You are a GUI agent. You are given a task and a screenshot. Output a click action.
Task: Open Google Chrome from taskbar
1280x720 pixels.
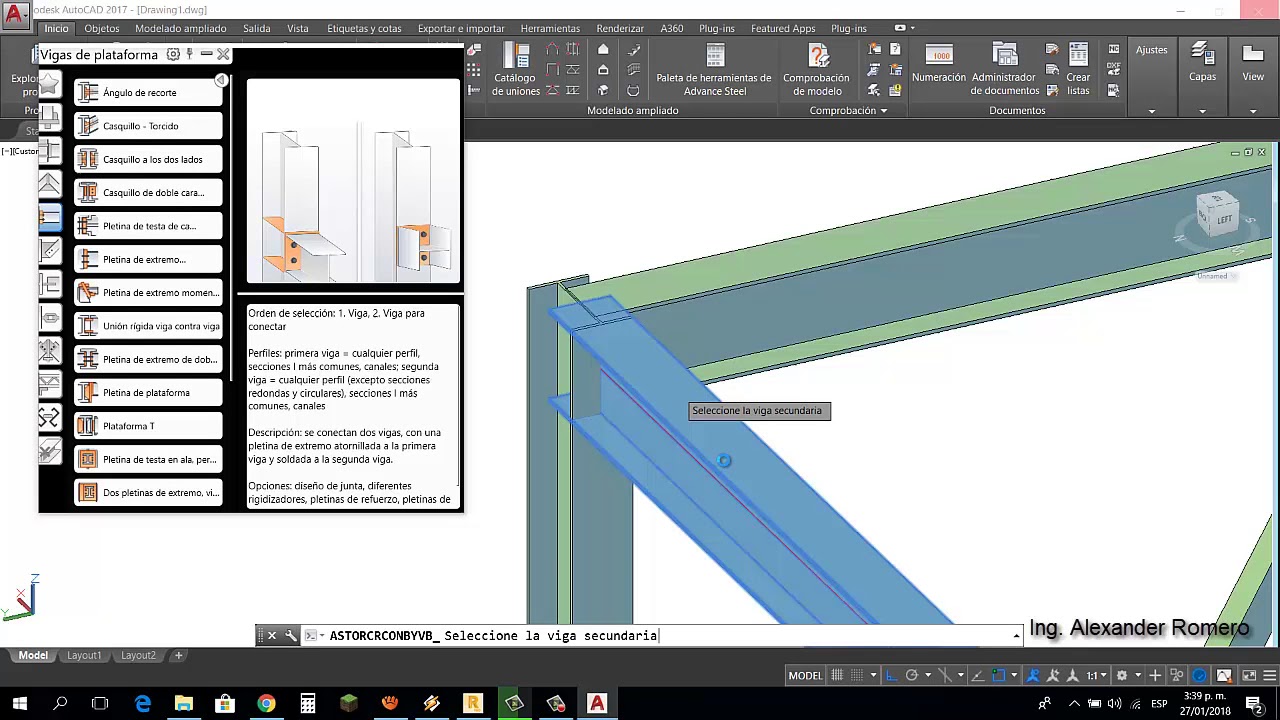tap(266, 704)
